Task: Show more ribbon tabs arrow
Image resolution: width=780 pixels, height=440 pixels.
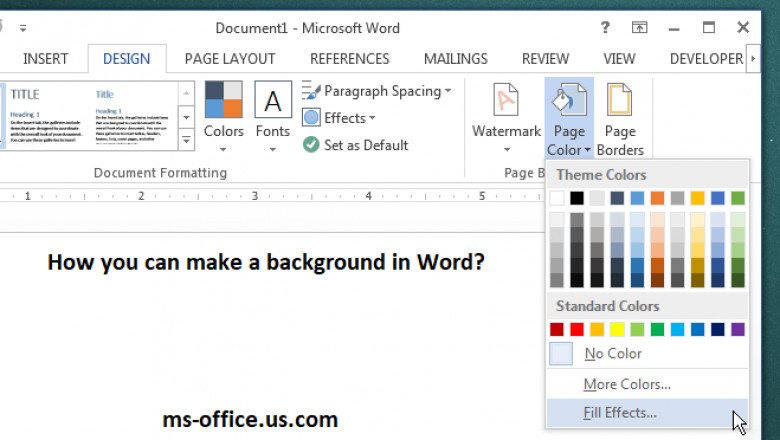Action: 753,59
